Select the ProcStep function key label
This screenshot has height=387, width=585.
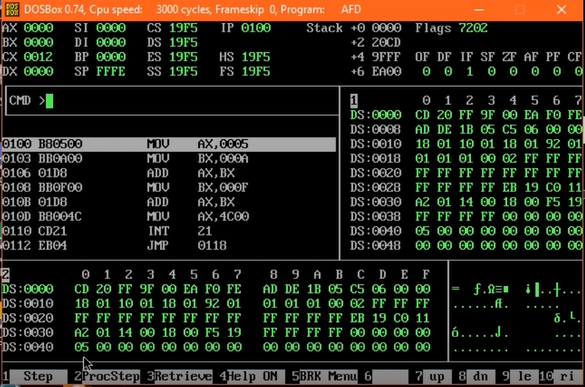111,376
